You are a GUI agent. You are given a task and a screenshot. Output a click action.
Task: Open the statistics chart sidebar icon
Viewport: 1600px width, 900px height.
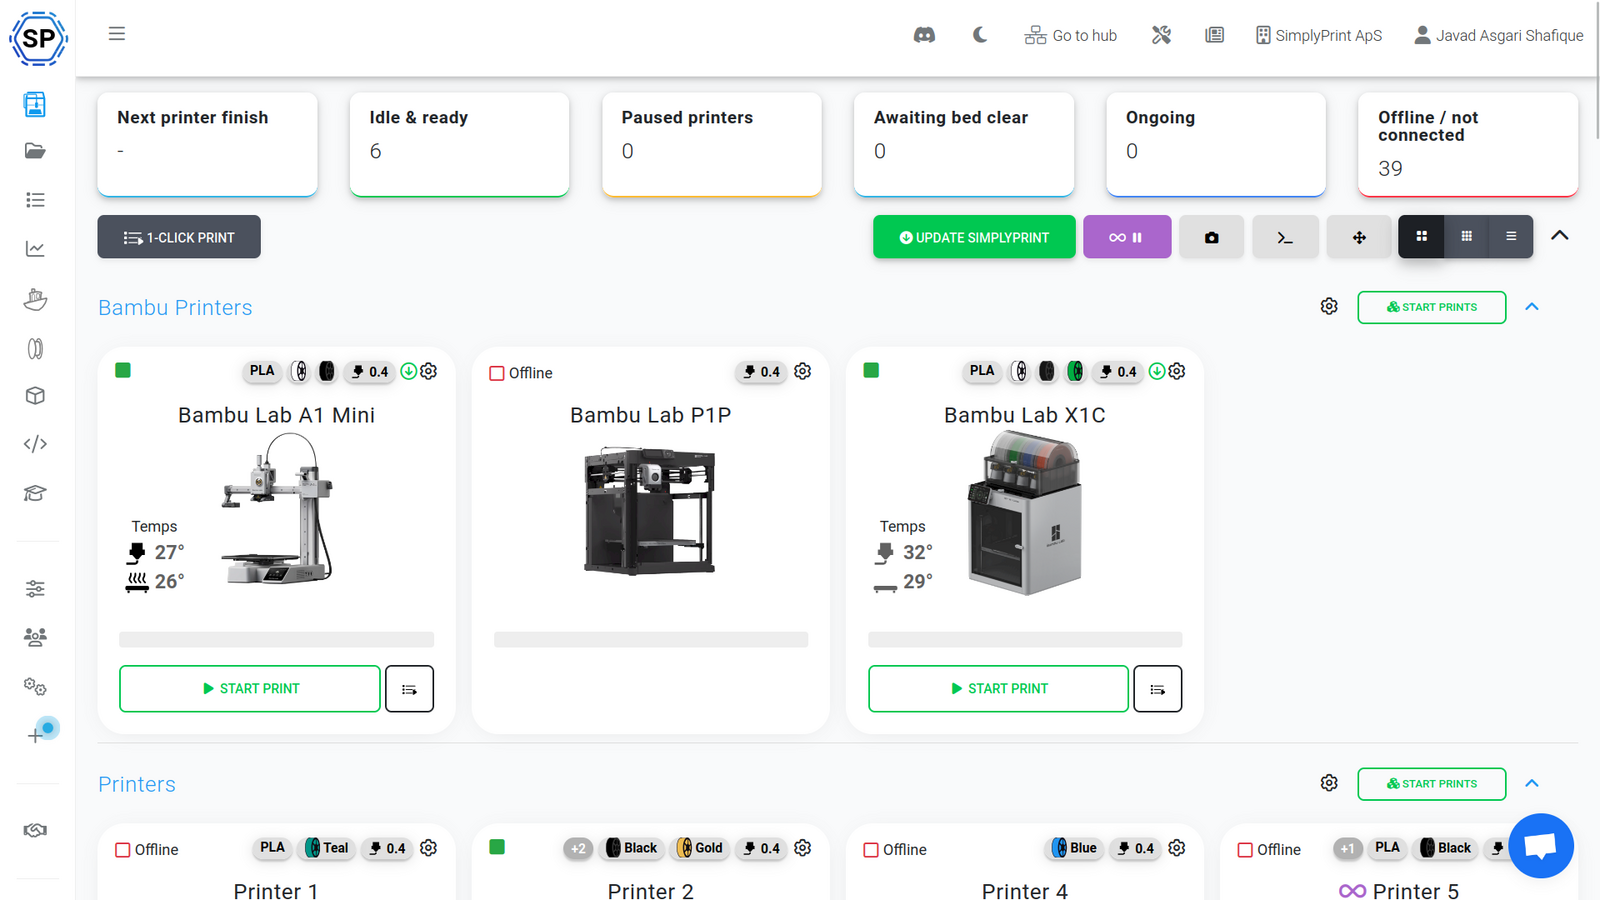(35, 249)
